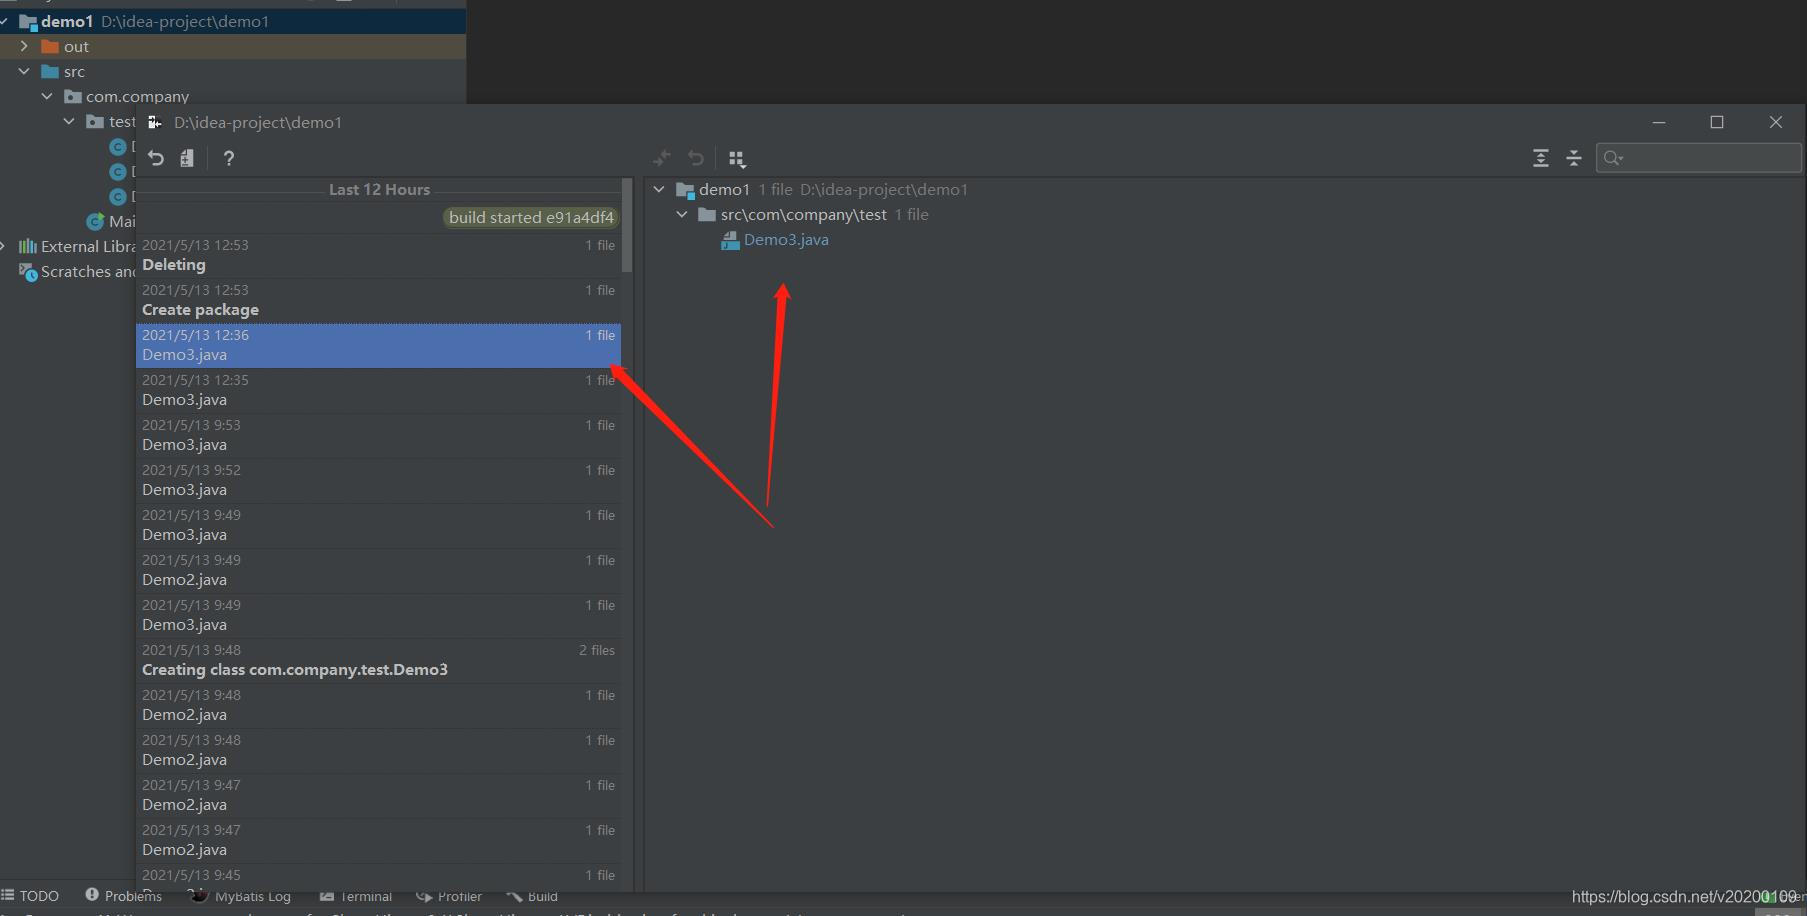Screen dimensions: 1807x916
Task: Collapse demo1 node in changes tree
Action: tap(659, 189)
